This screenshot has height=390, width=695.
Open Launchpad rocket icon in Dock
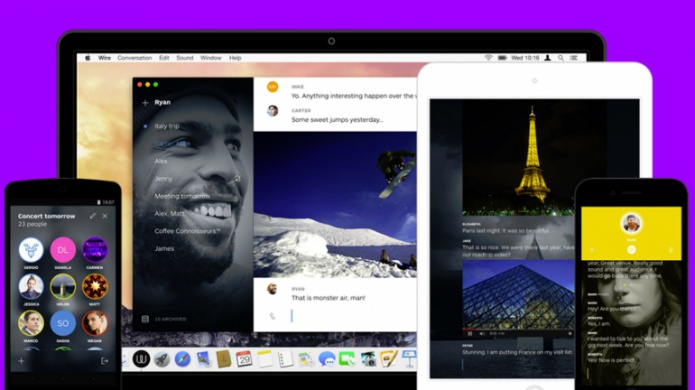pyautogui.click(x=162, y=359)
